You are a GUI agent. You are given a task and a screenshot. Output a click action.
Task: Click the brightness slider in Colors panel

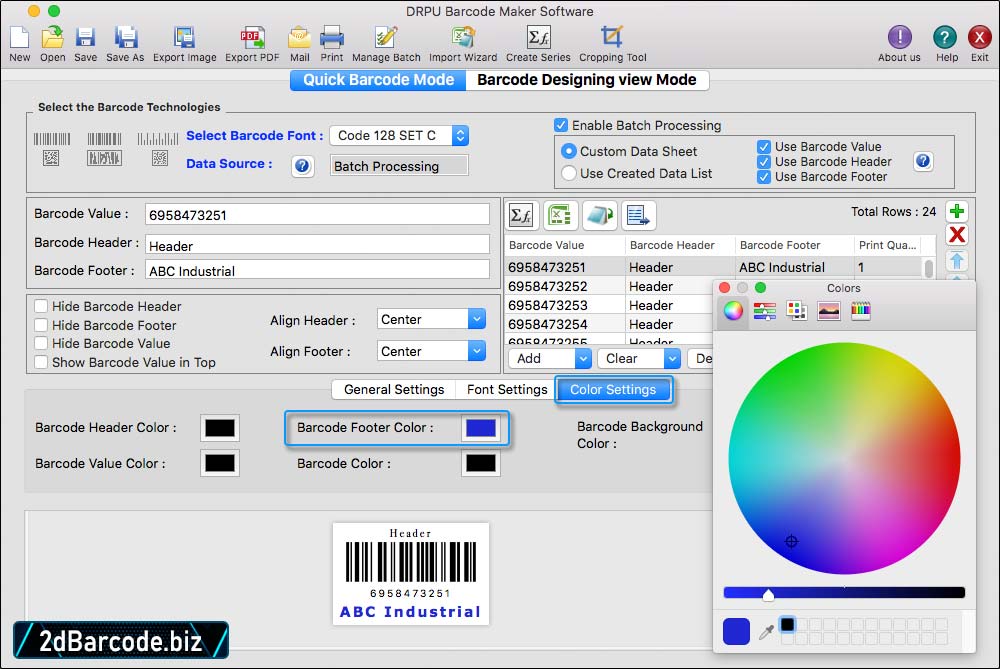coord(844,593)
